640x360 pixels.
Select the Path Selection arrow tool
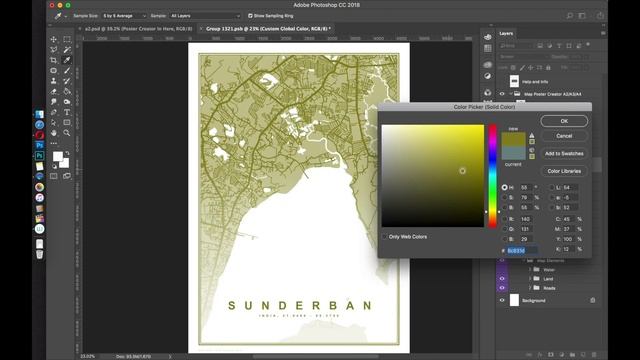(x=53, y=122)
